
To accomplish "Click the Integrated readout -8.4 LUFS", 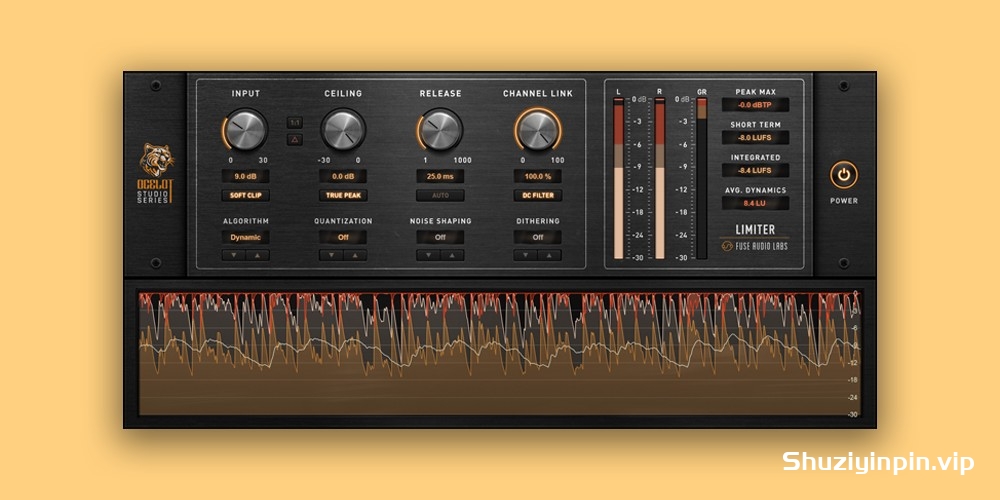I will 755,170.
